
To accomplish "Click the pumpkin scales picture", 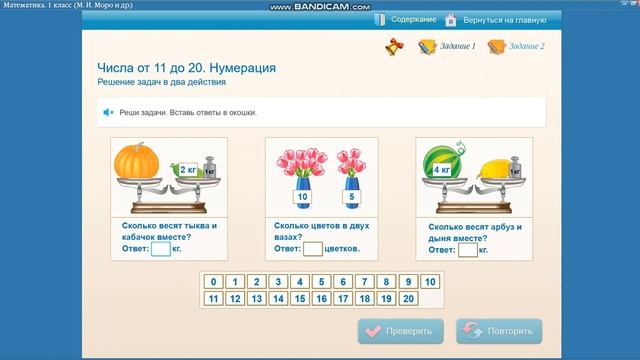I will coord(169,178).
